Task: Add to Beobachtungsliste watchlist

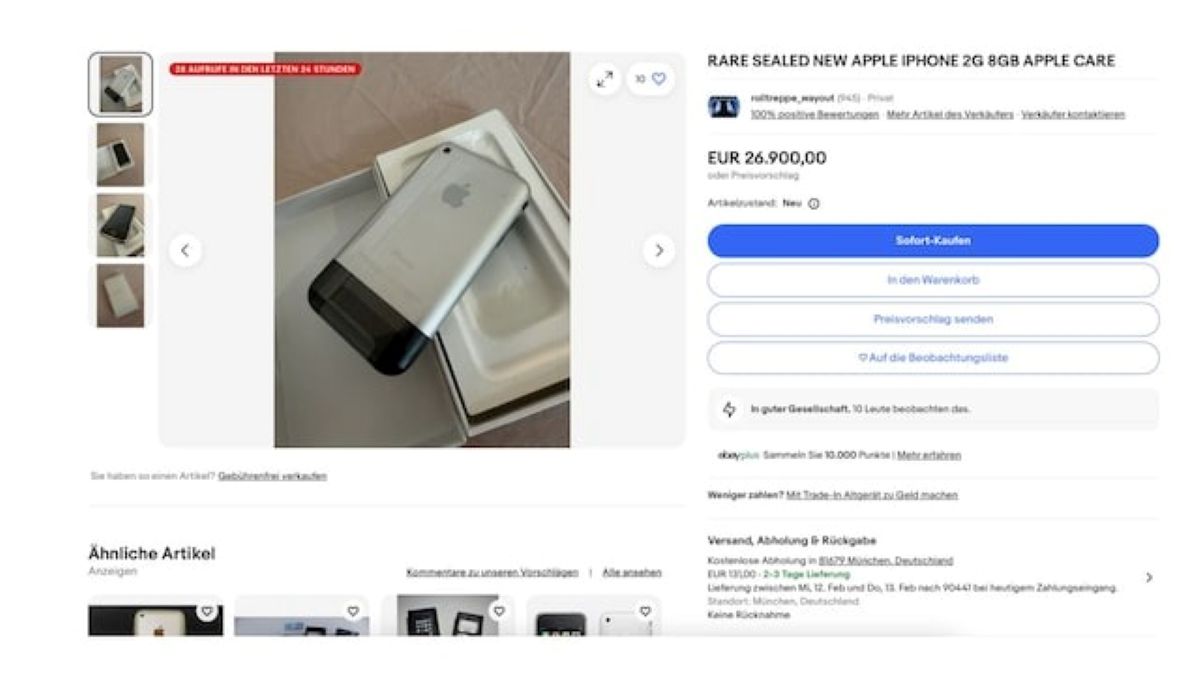Action: [933, 358]
